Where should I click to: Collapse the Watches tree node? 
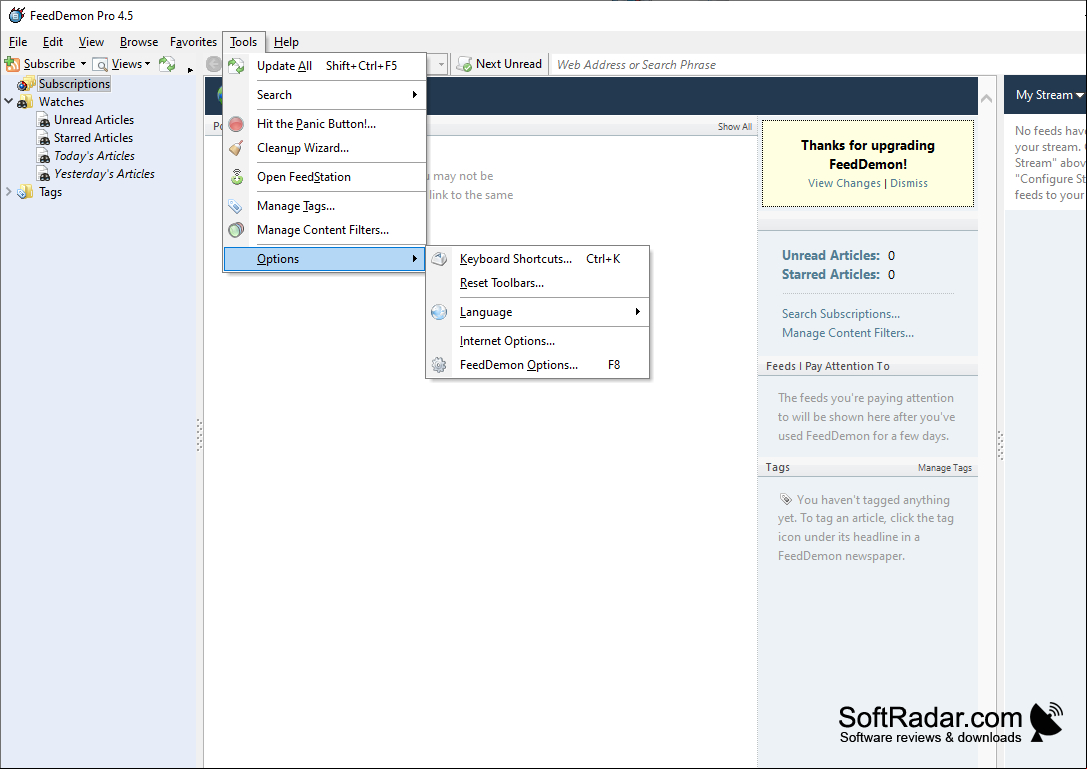coord(8,101)
